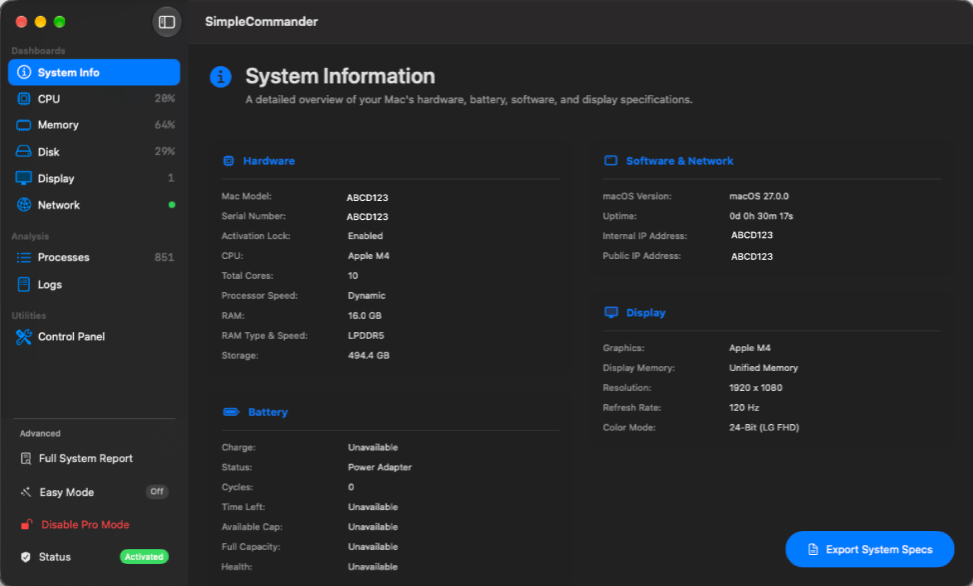
Task: Toggle the sidebar visibility button
Action: pyautogui.click(x=167, y=22)
